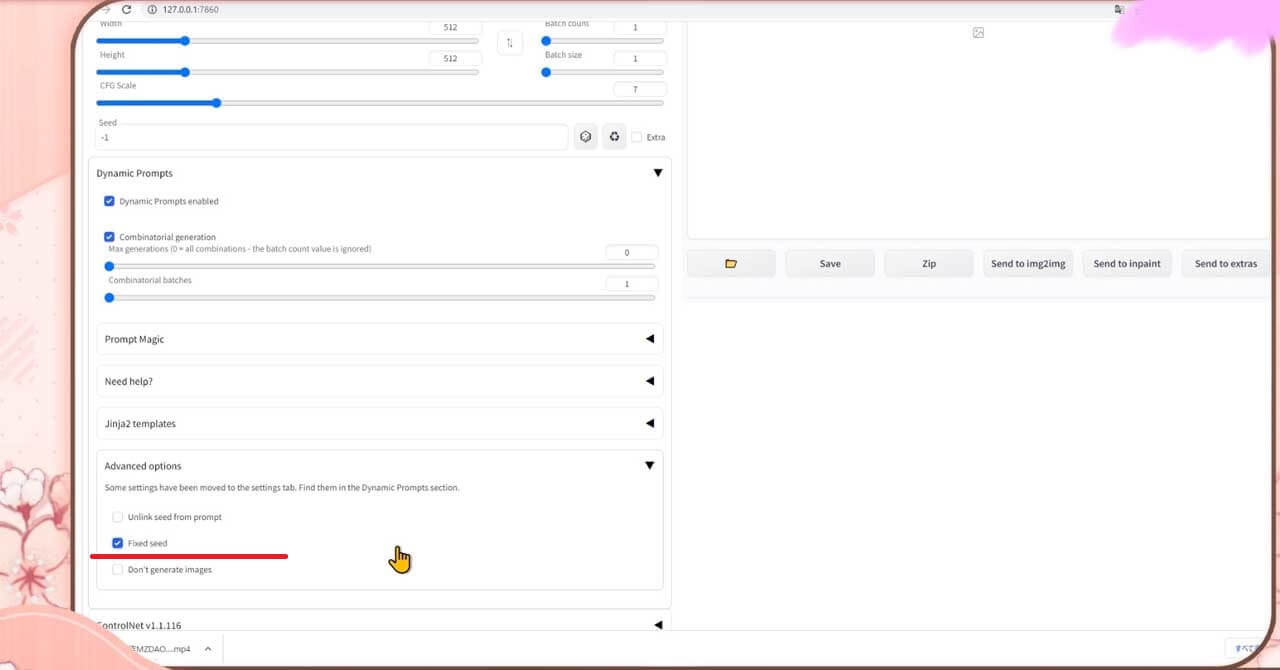Open output folder with folder icon button
The image size is (1280, 670).
(731, 264)
